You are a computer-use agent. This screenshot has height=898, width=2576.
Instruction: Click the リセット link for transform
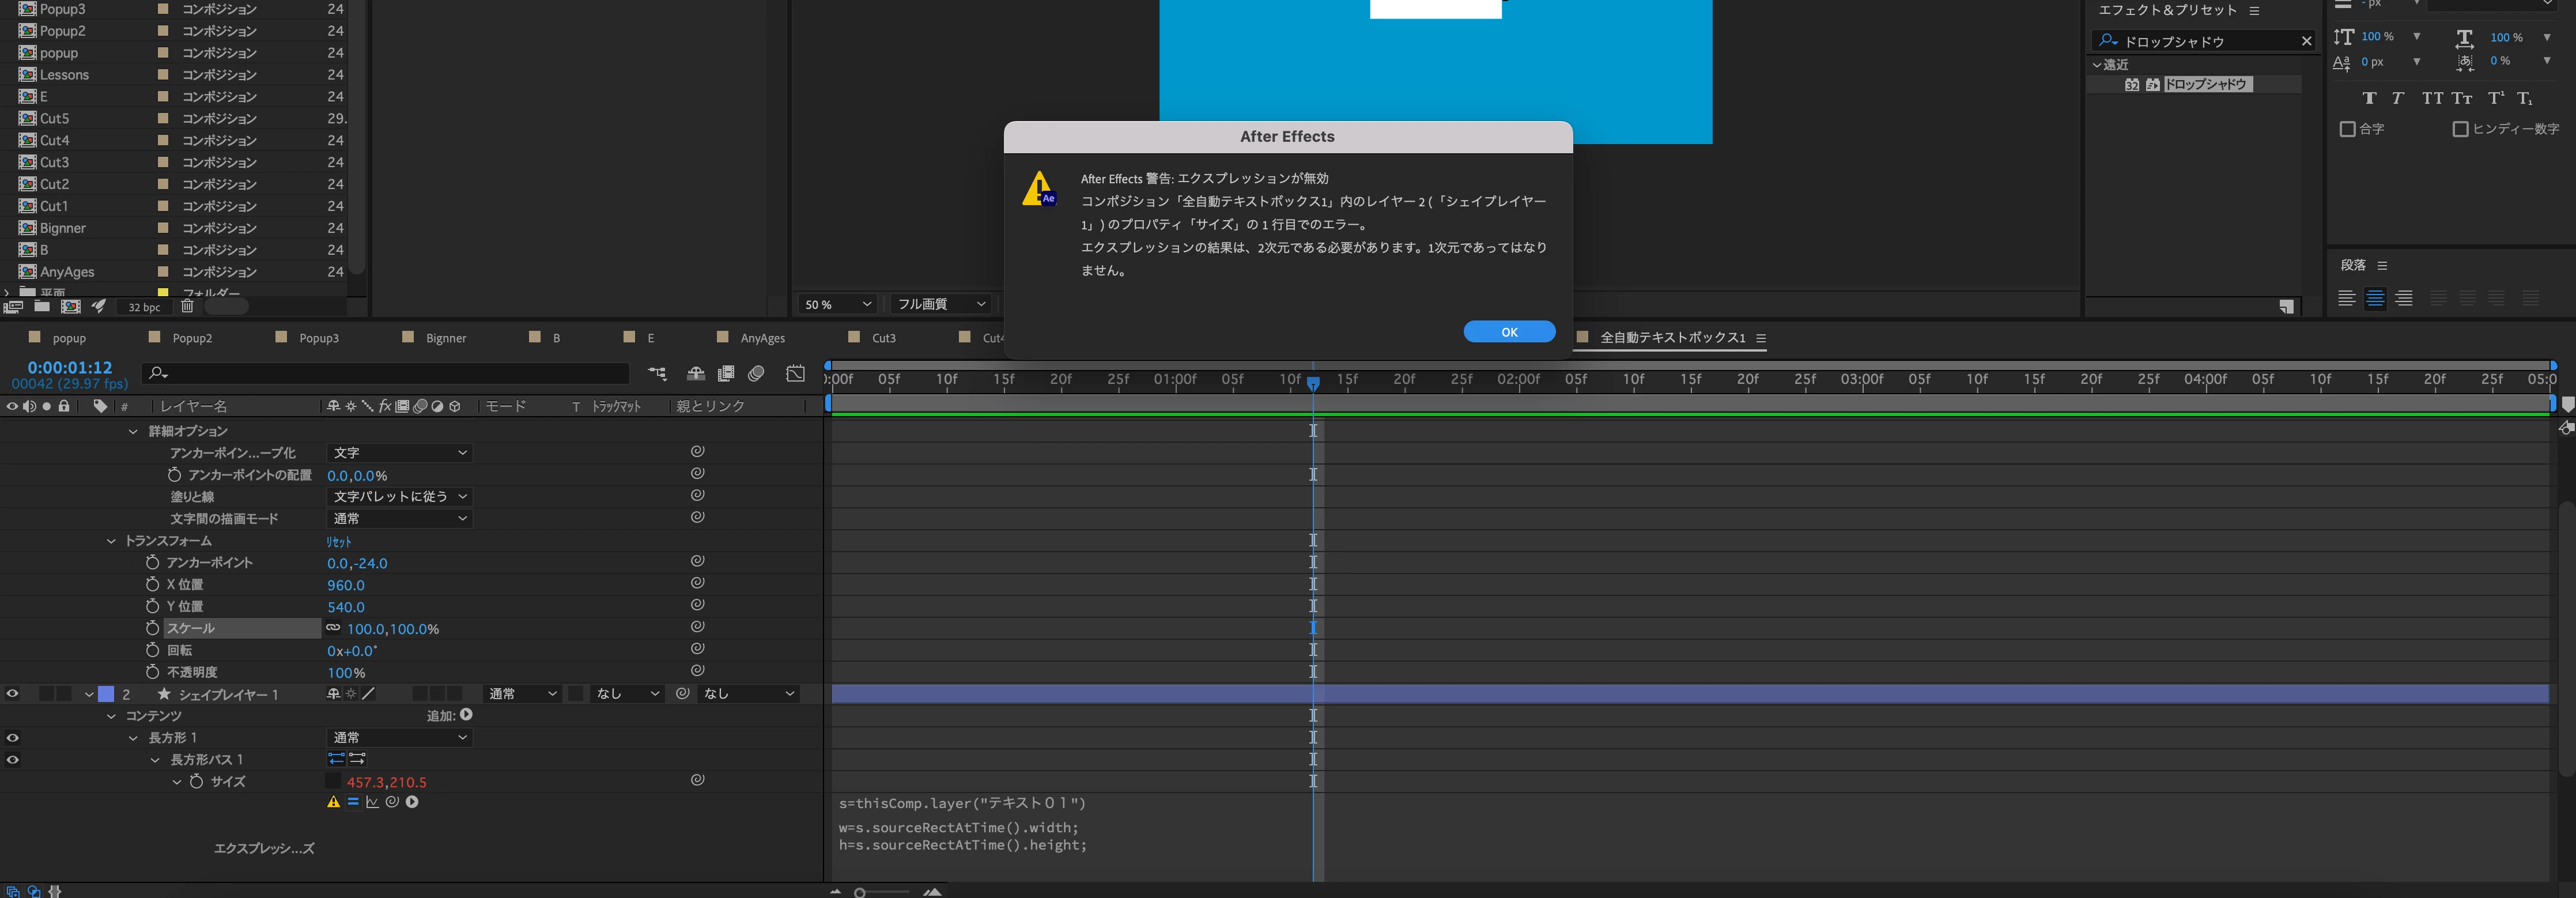pos(338,541)
